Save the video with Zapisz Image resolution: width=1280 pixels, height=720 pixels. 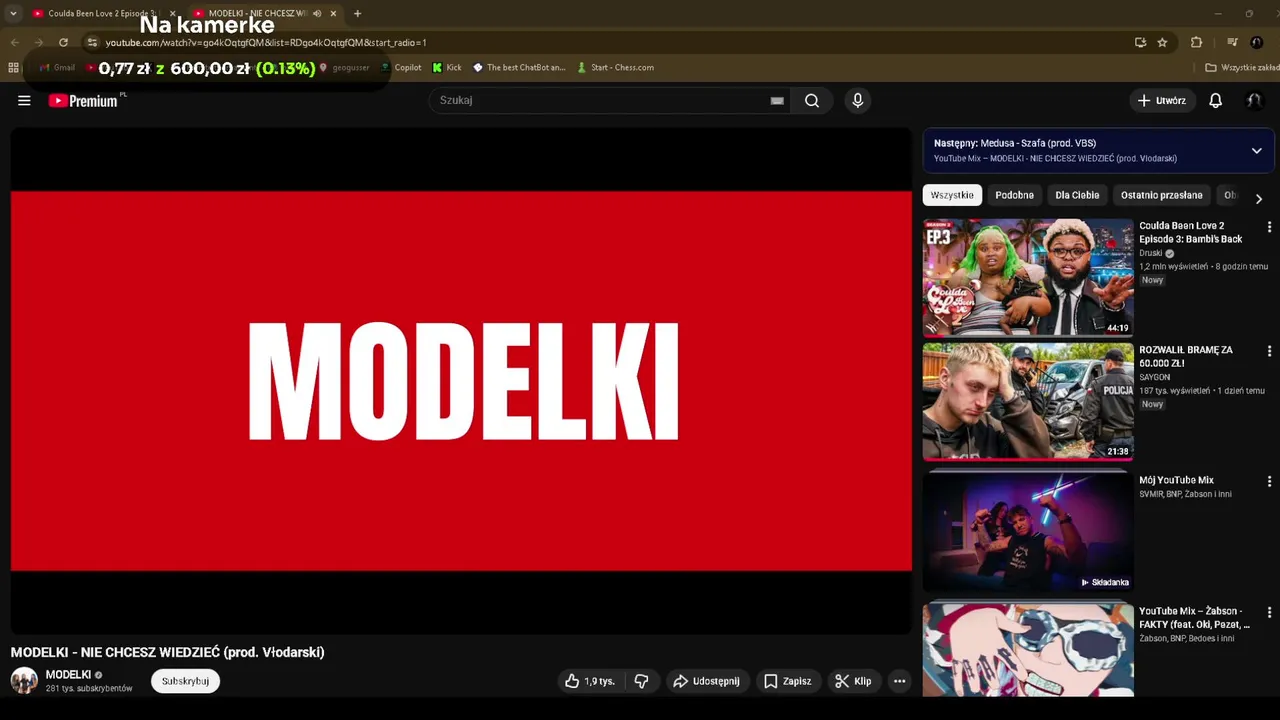coord(788,681)
